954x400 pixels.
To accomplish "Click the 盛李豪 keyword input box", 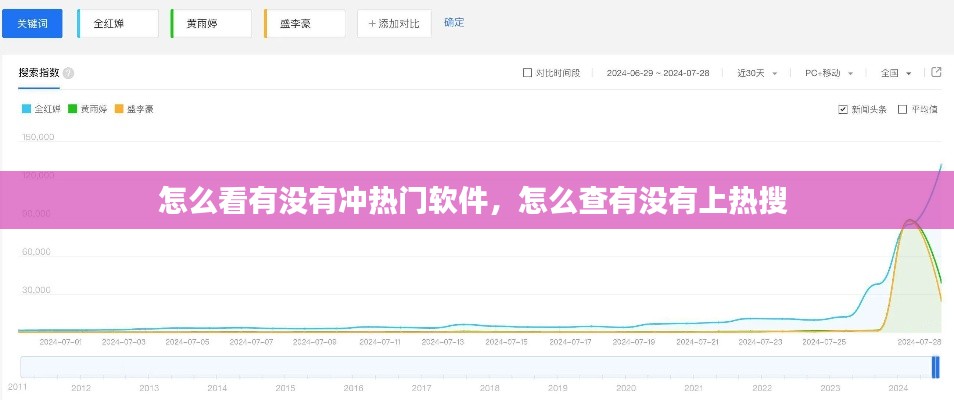I will pos(305,23).
